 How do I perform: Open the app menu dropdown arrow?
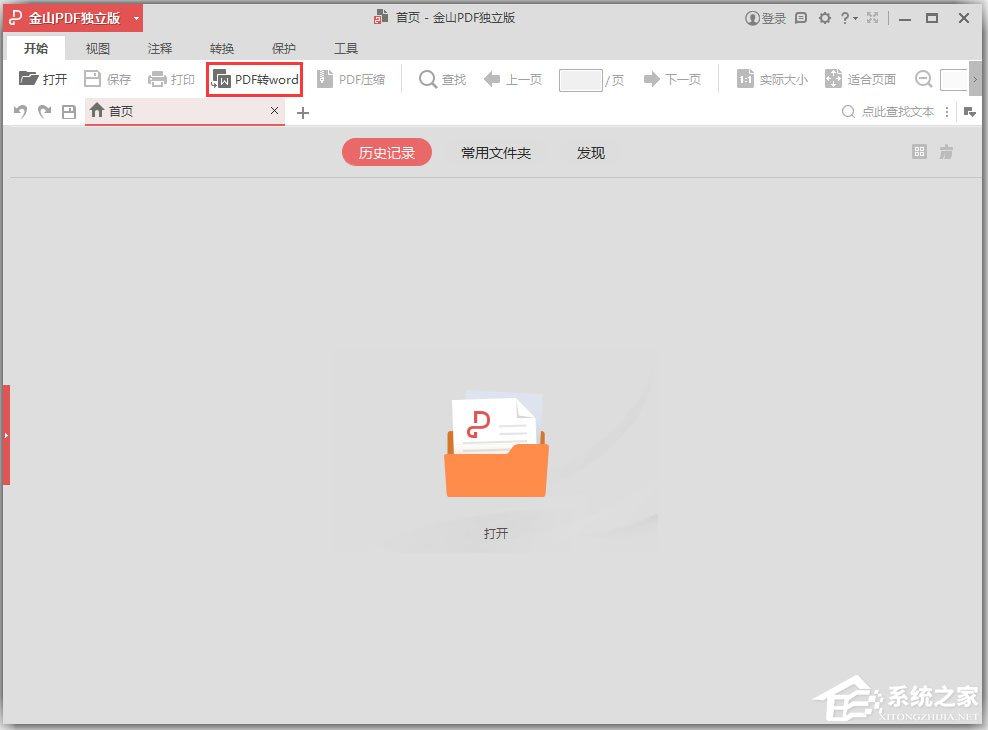(x=136, y=17)
